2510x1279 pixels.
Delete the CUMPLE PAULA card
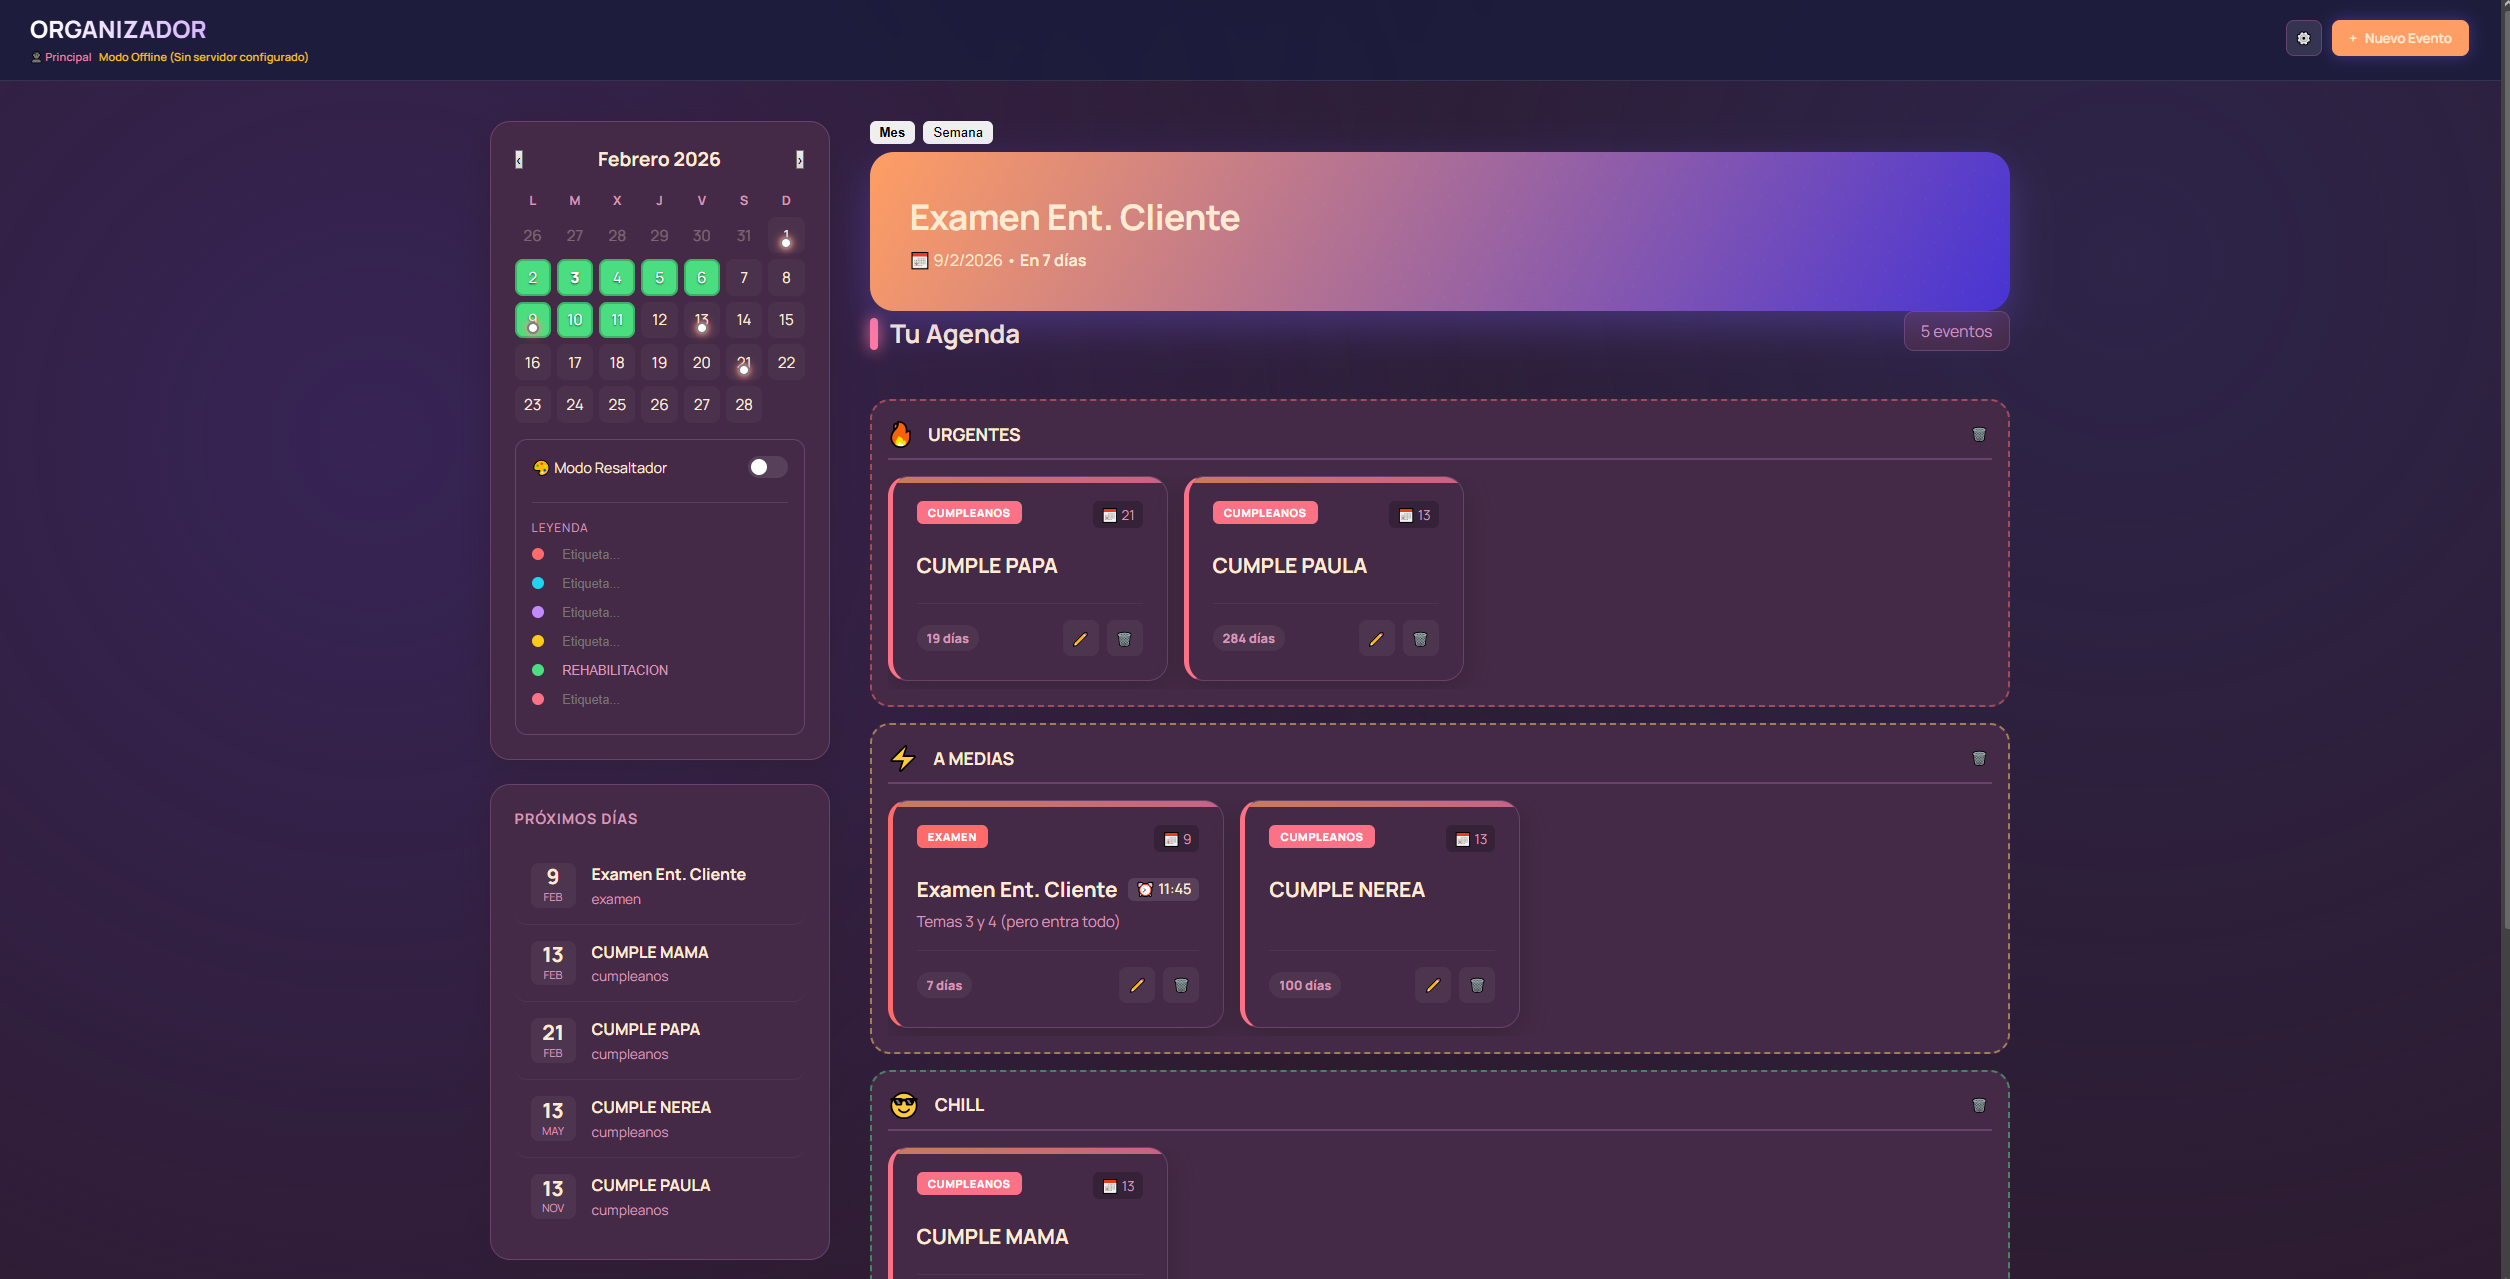tap(1420, 639)
